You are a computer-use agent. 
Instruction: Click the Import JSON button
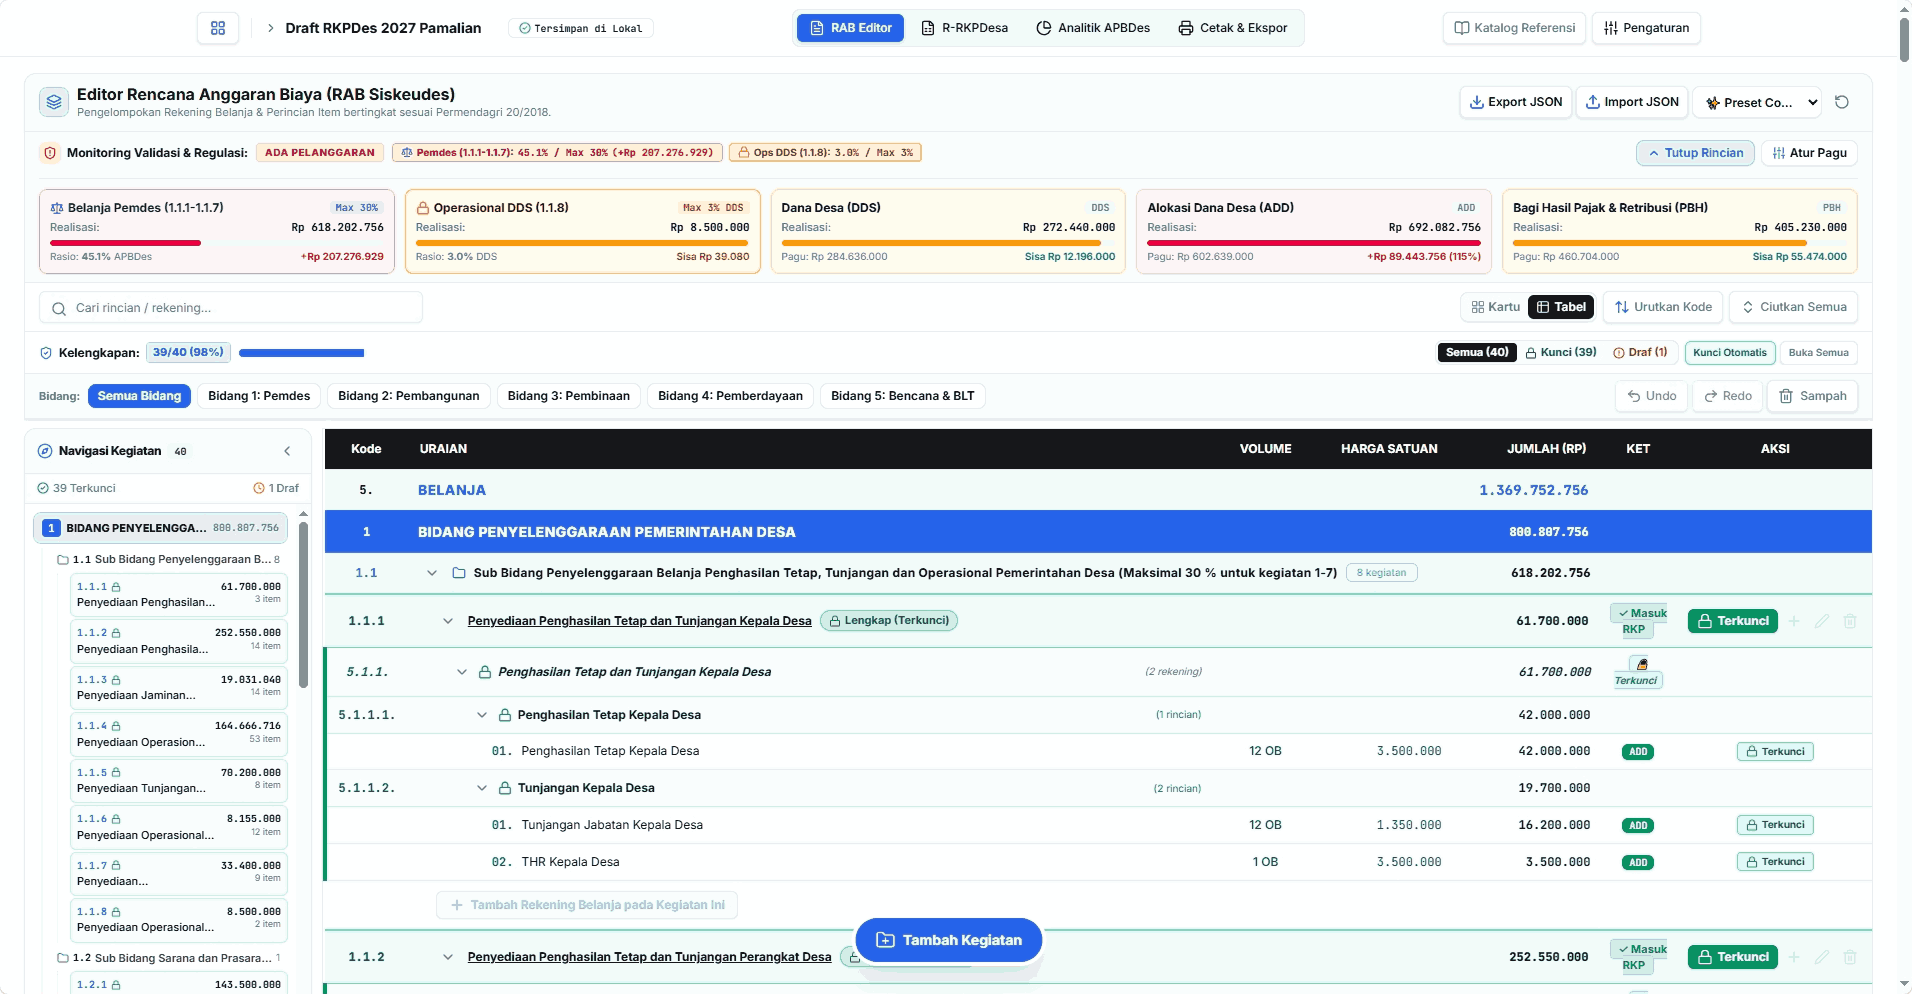point(1632,102)
